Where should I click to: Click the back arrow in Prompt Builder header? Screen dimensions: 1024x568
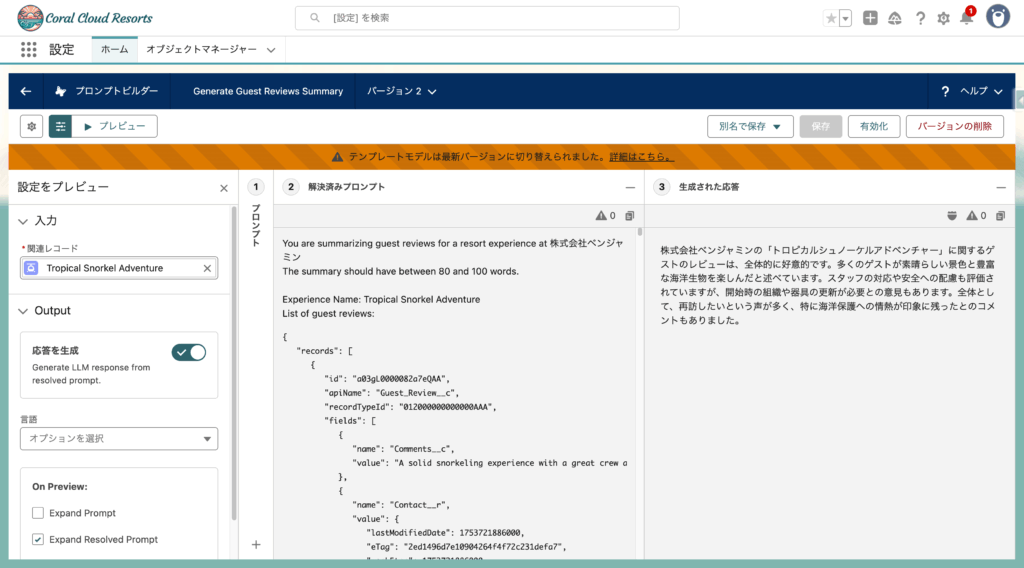click(x=26, y=91)
